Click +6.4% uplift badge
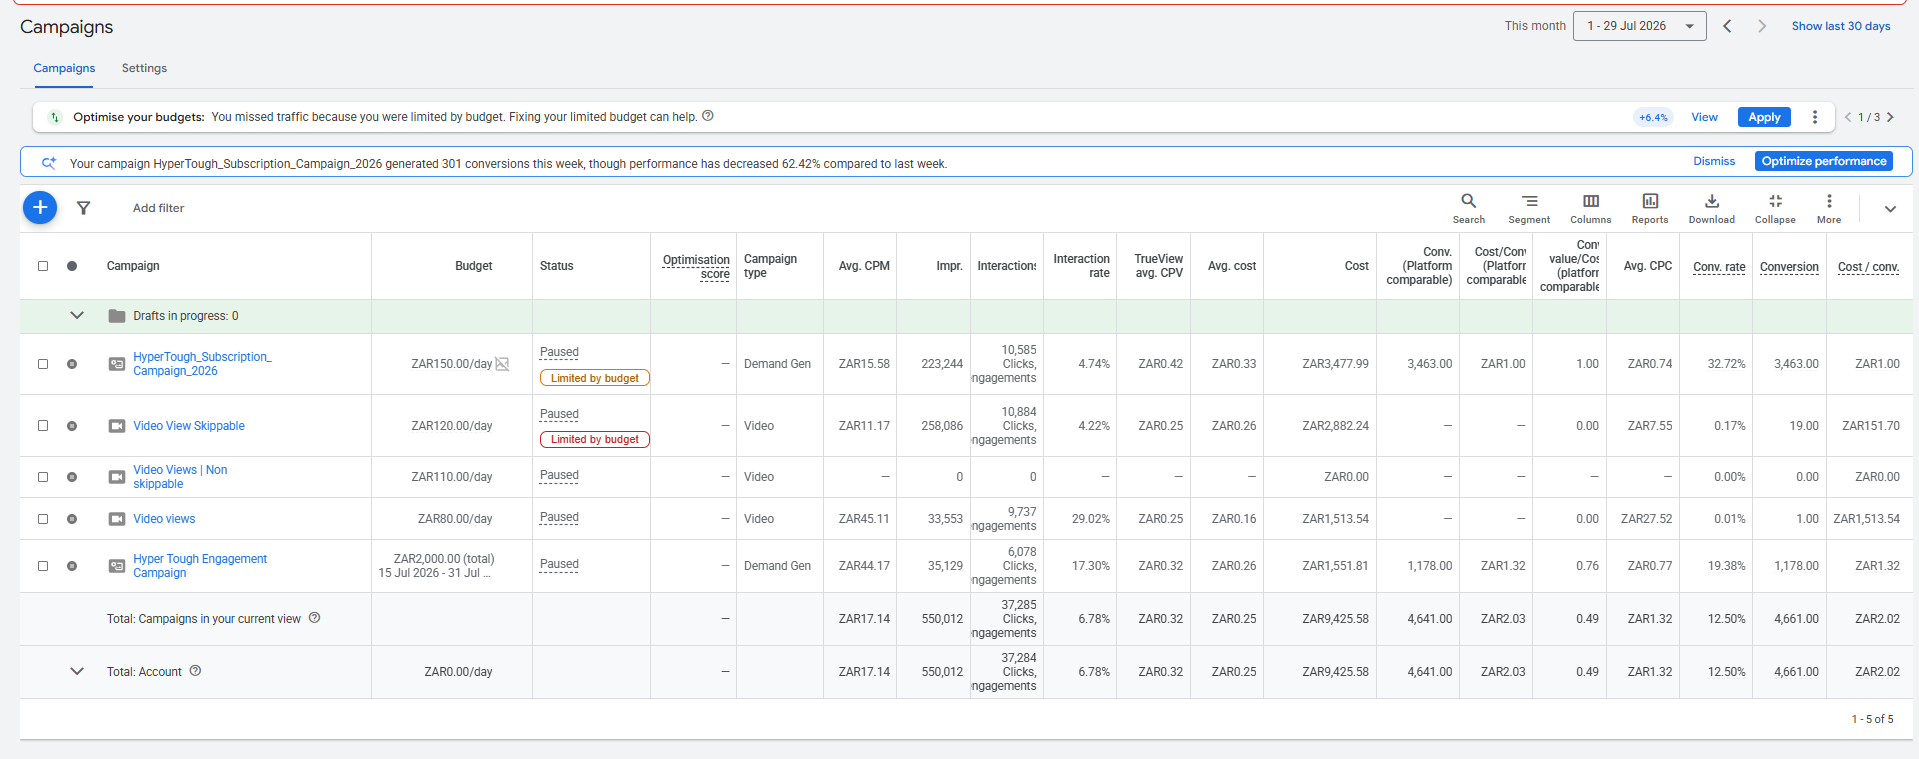Image resolution: width=1919 pixels, height=759 pixels. coord(1653,117)
